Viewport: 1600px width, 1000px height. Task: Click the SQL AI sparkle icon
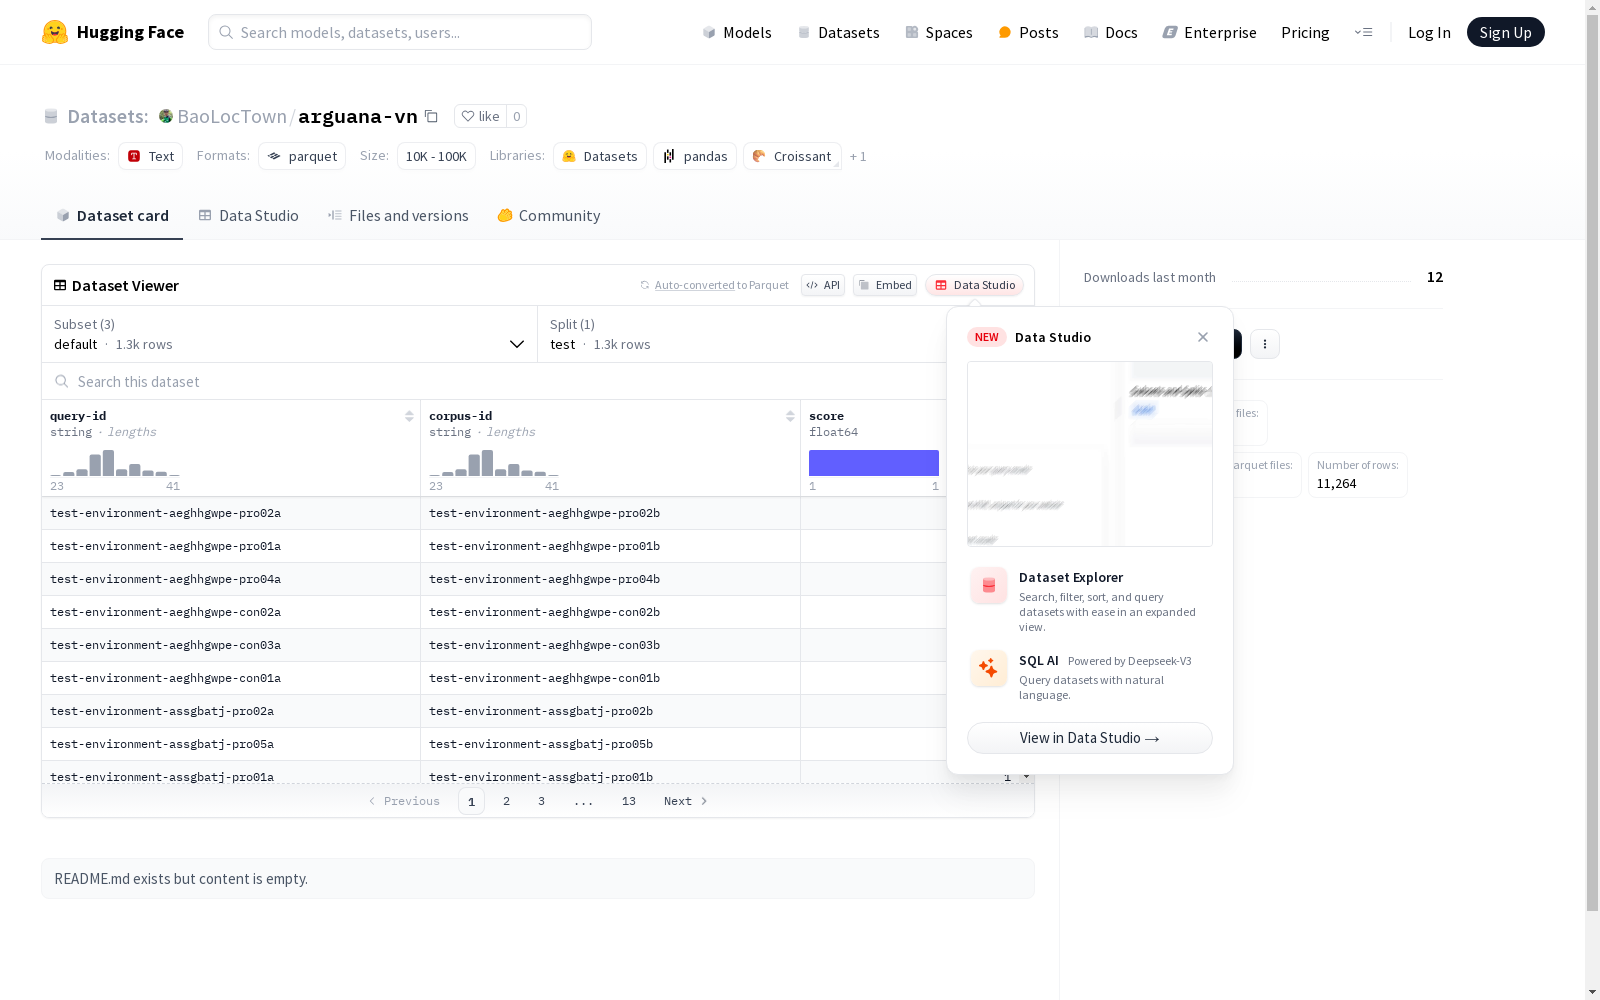click(x=989, y=668)
